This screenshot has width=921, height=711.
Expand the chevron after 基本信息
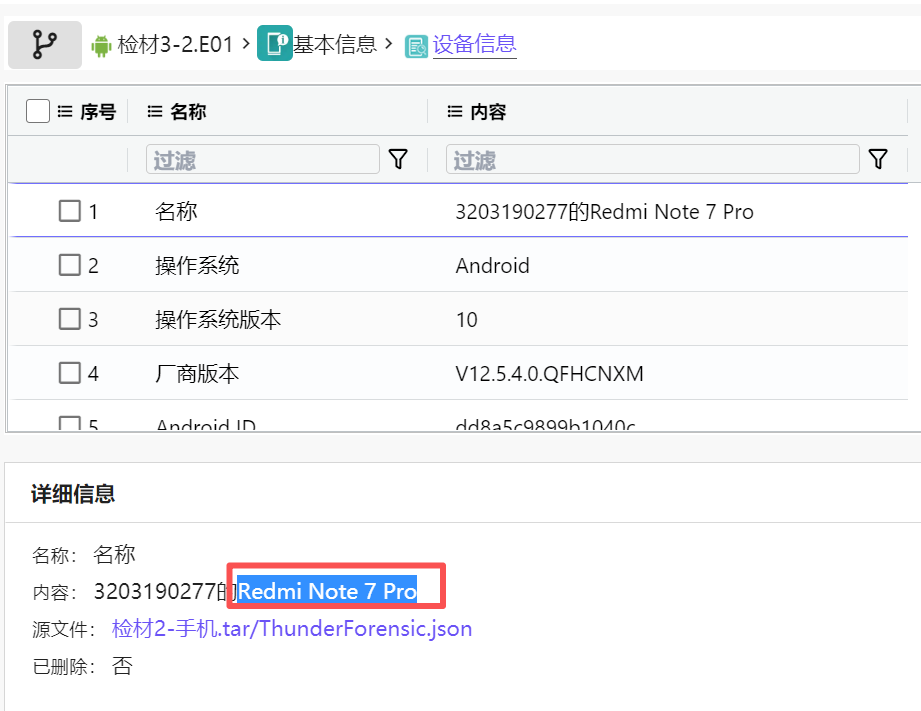pos(388,43)
